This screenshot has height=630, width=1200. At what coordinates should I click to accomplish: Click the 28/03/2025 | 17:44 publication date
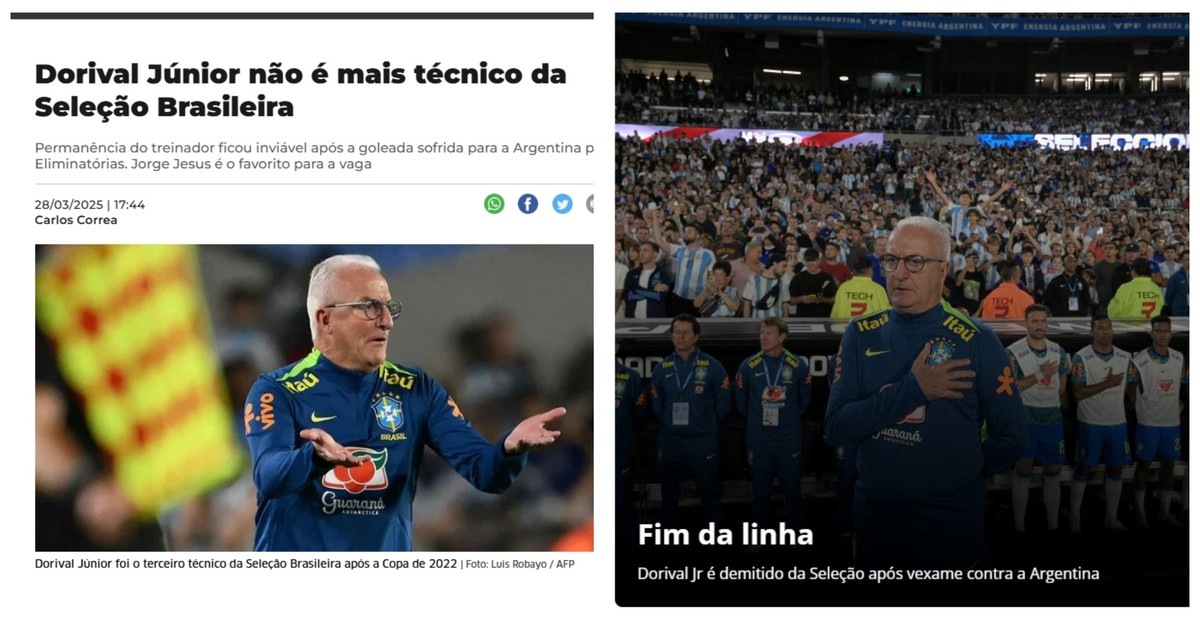(90, 205)
